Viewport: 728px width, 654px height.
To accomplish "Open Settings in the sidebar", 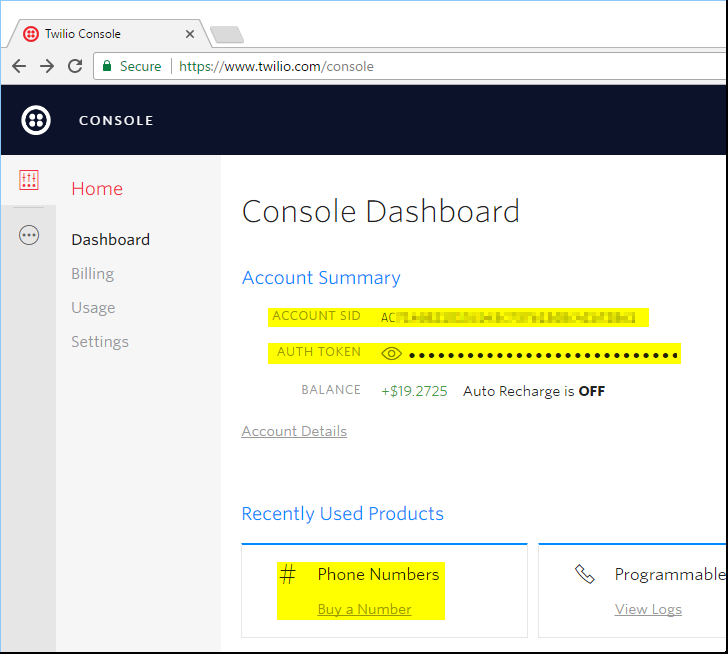I will click(100, 342).
